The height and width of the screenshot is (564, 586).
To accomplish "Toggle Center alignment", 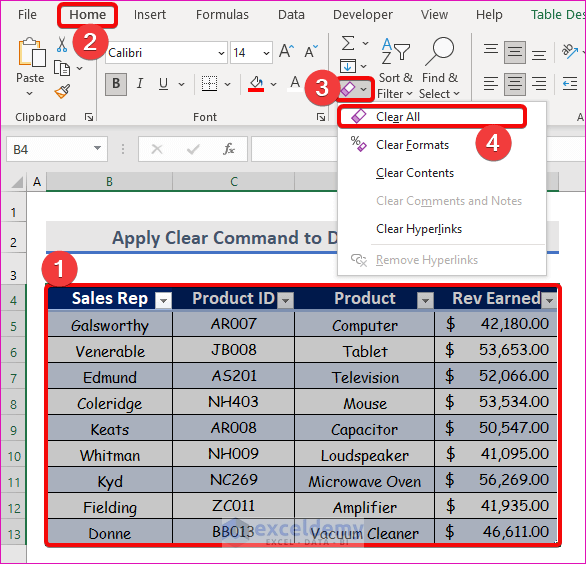I will tap(515, 84).
